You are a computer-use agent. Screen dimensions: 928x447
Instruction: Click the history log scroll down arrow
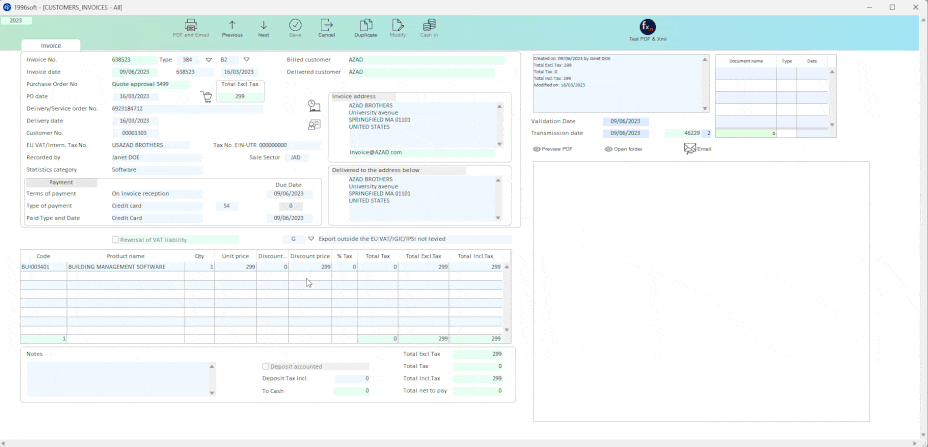[705, 108]
